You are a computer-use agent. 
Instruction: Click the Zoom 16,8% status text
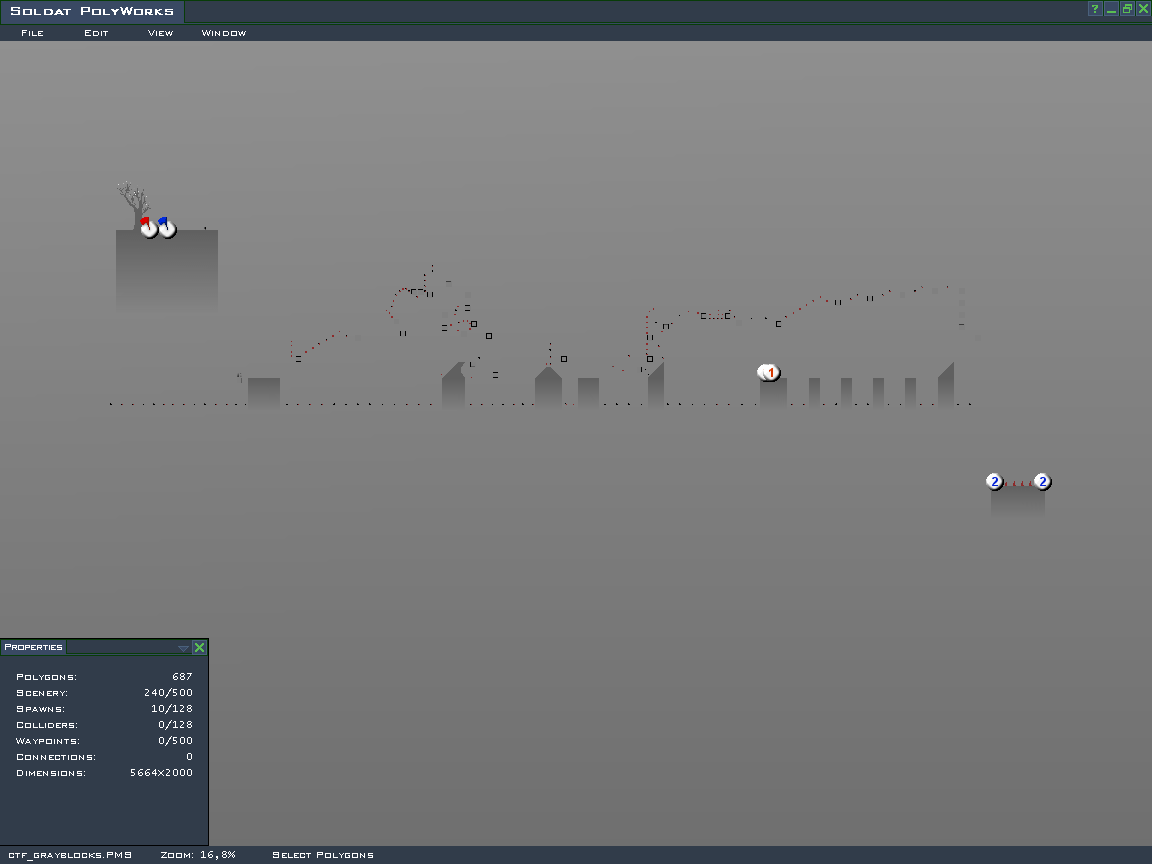coord(198,855)
